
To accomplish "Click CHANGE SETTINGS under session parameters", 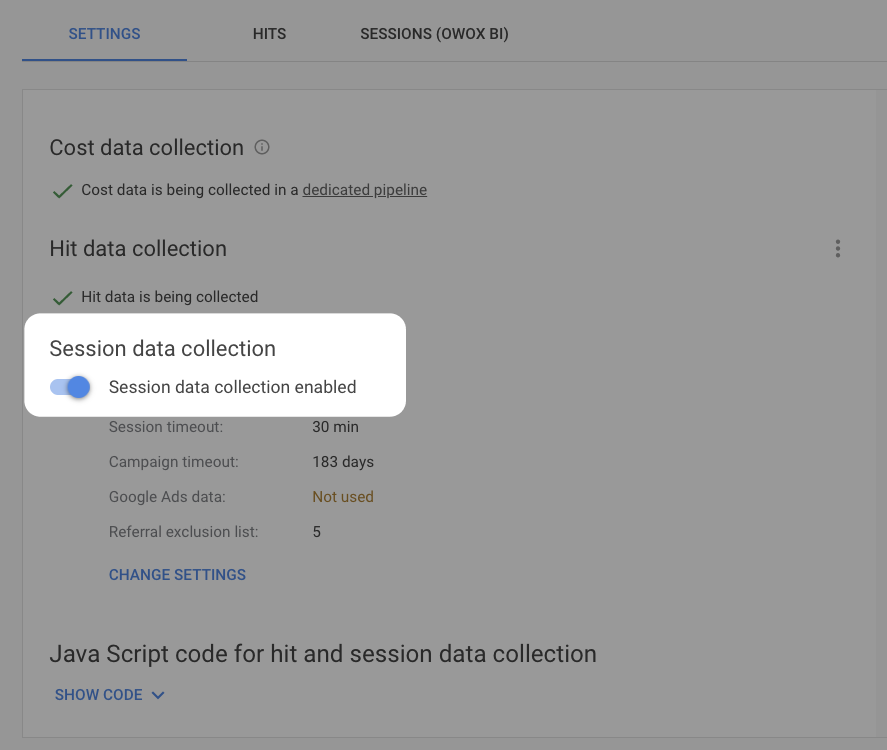I will point(177,574).
